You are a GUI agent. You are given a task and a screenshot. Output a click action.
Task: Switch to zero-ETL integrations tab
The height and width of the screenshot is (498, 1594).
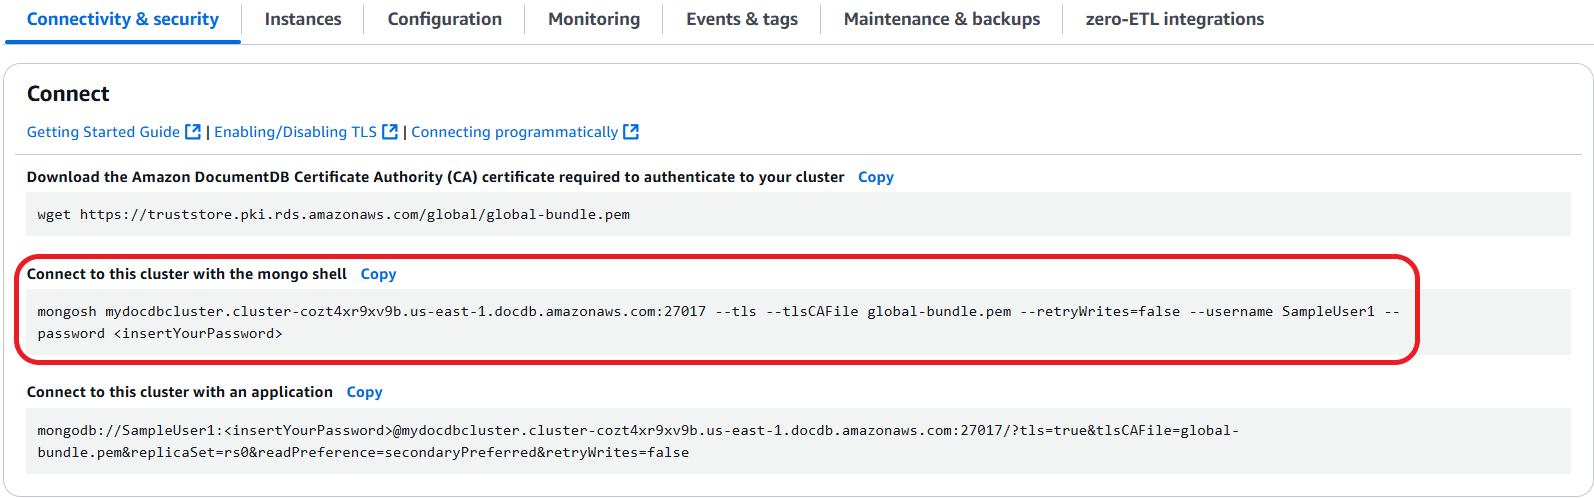click(1174, 19)
